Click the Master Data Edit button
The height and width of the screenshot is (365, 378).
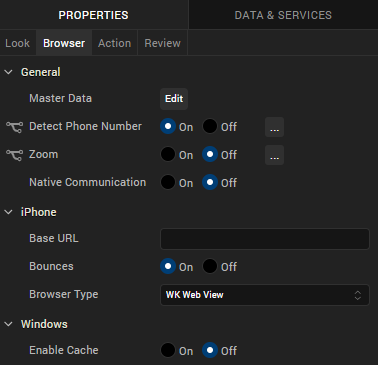click(174, 99)
